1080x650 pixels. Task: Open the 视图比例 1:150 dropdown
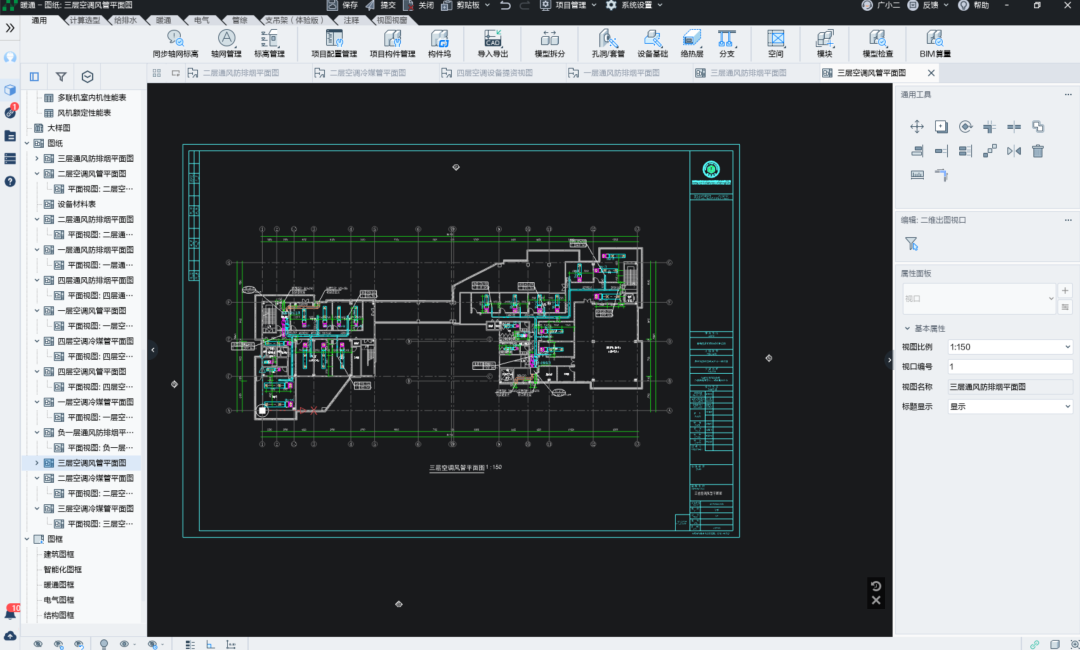point(1009,347)
